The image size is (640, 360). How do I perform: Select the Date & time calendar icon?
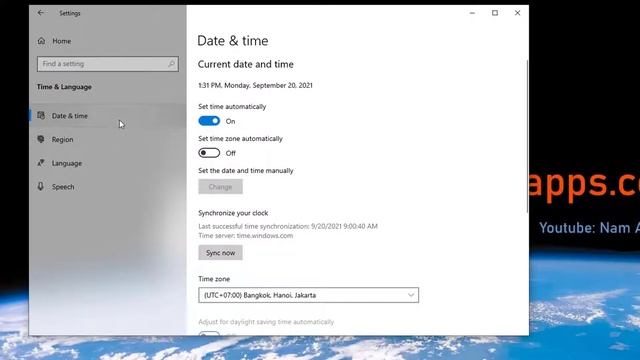pos(41,116)
